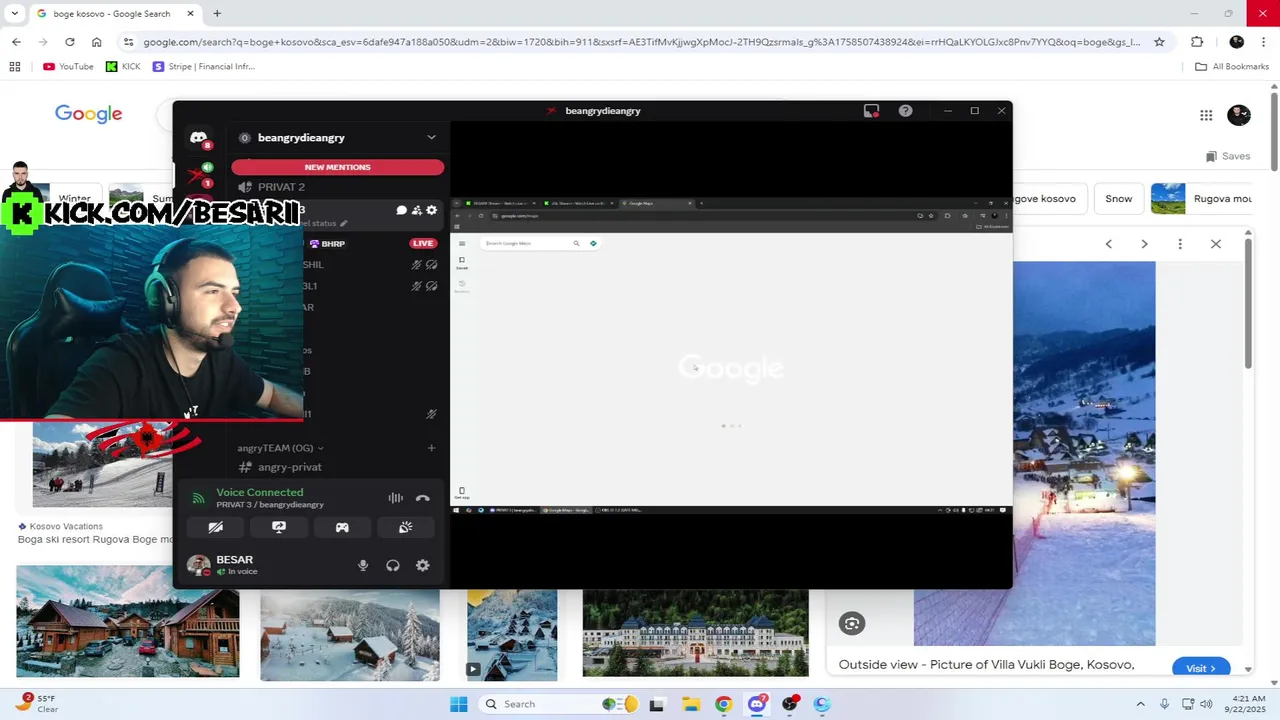
Task: Open voice channel settings gear
Action: point(432,210)
